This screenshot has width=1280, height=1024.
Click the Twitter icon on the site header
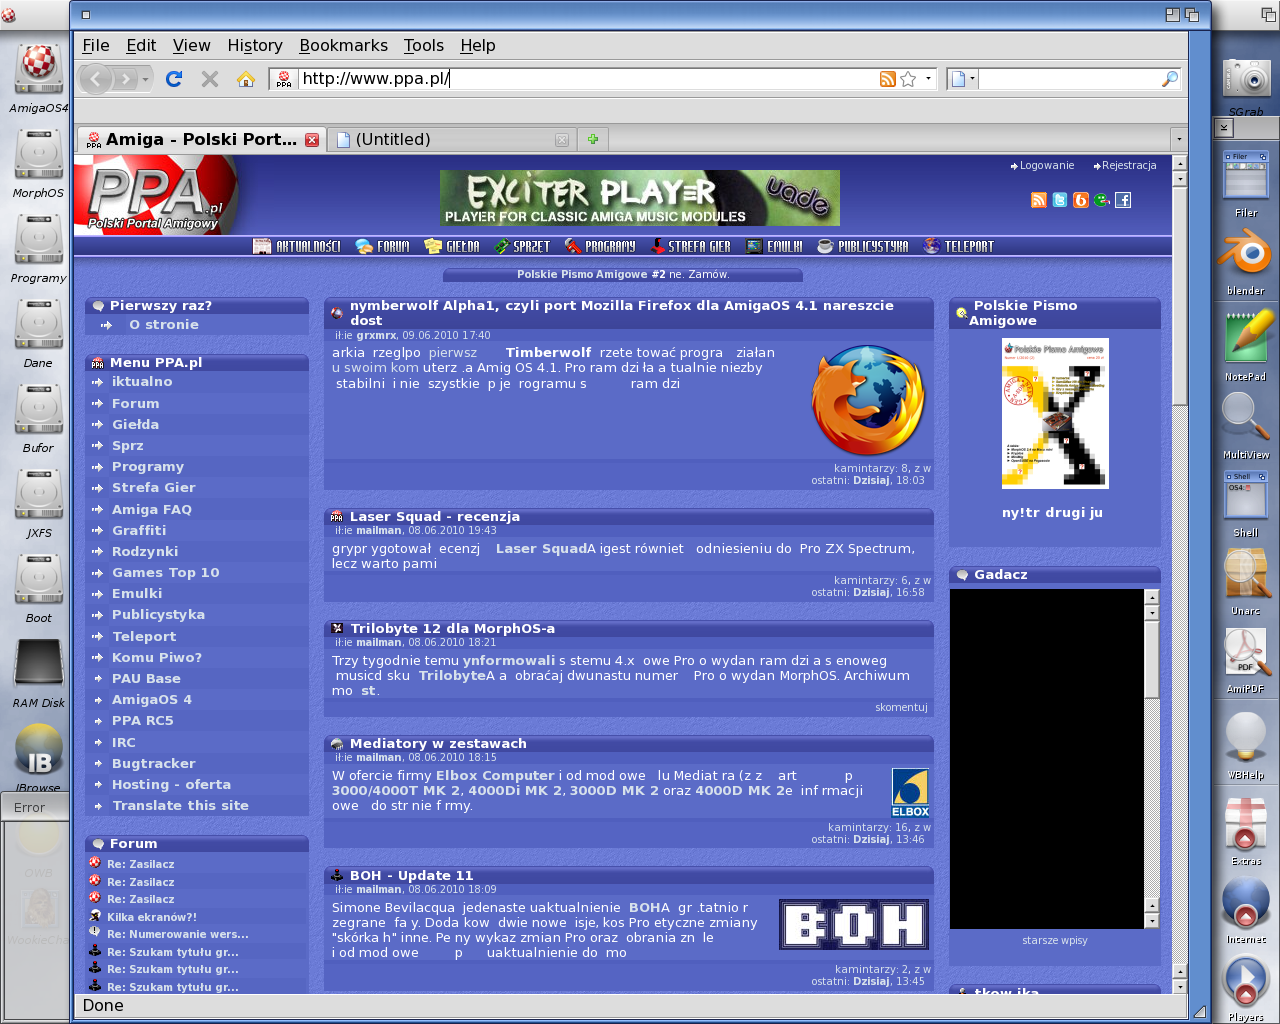1060,200
